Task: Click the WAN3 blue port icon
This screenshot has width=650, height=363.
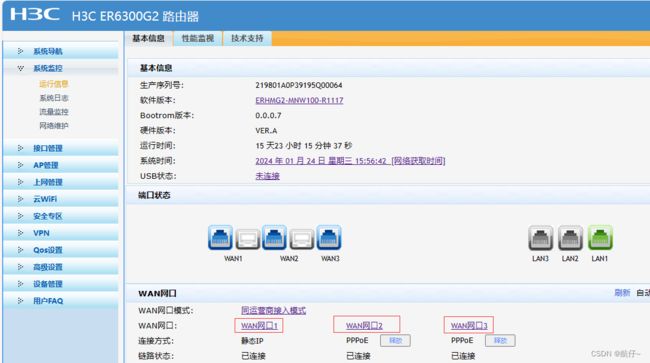Action: coord(329,237)
